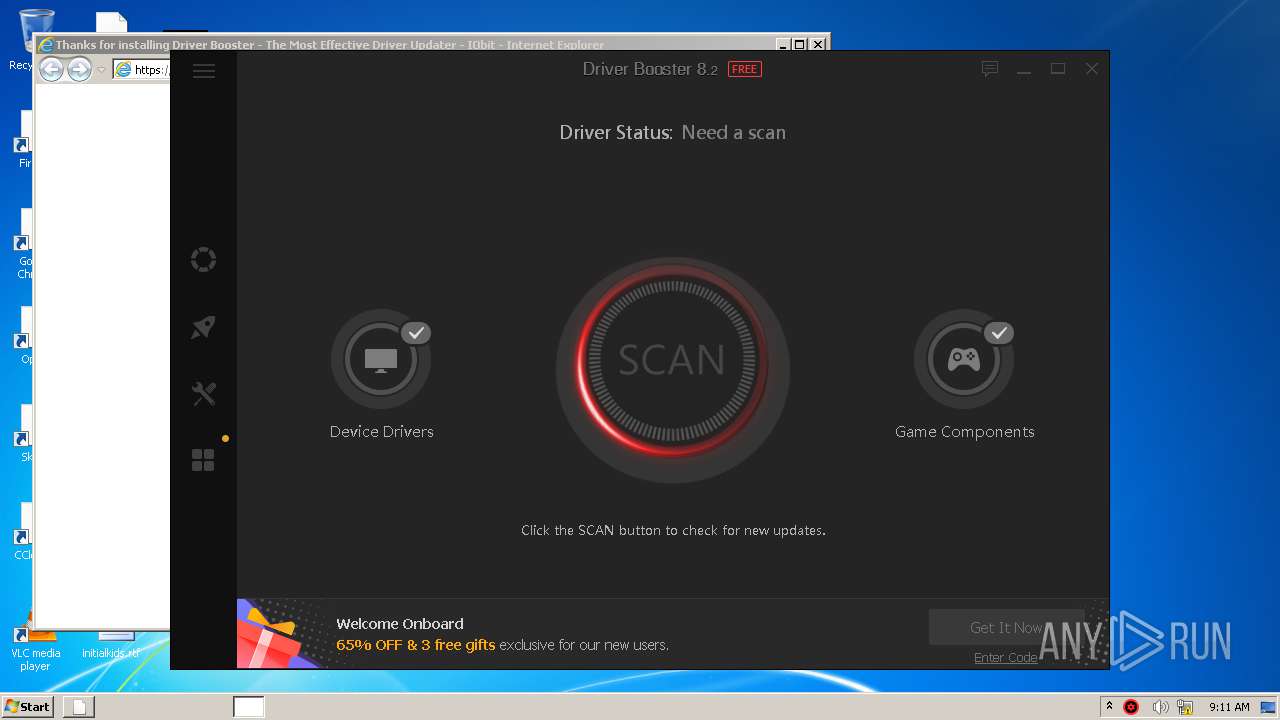This screenshot has width=1280, height=720.
Task: Open the Action Center grid icon
Action: tap(203, 460)
